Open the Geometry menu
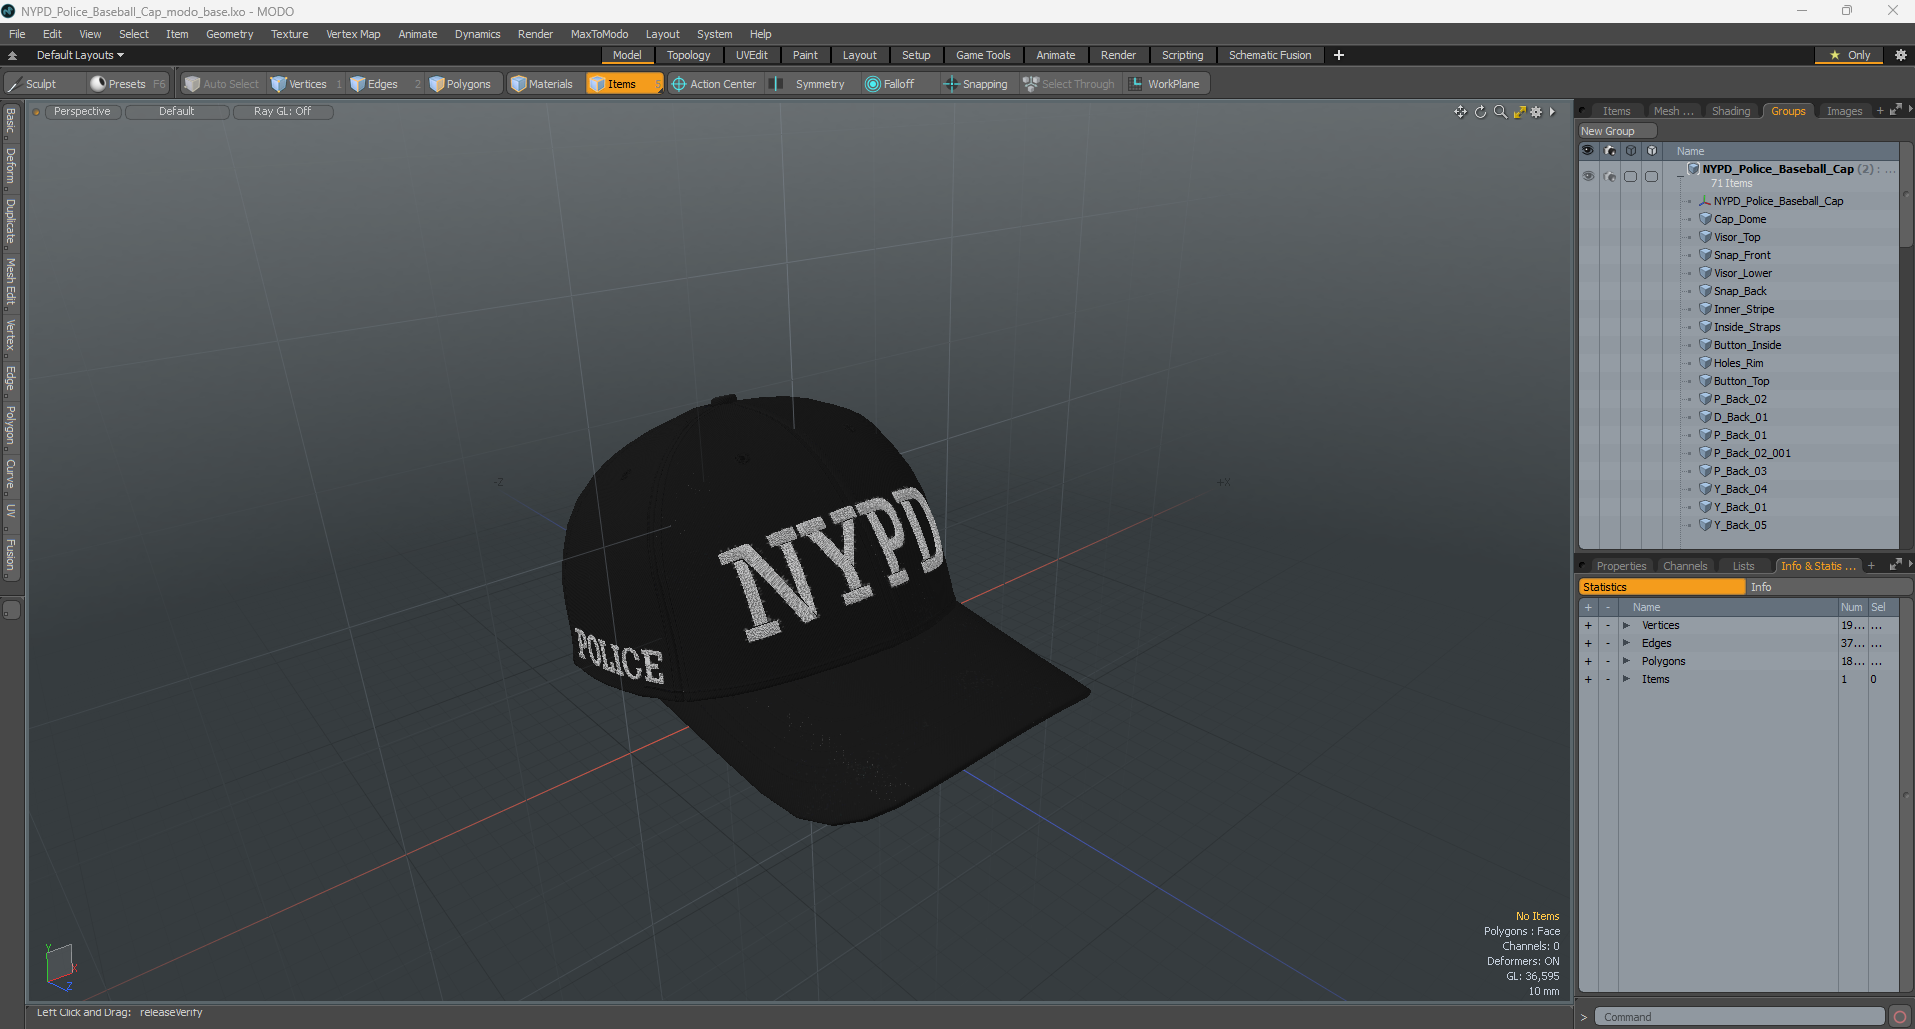 [229, 34]
